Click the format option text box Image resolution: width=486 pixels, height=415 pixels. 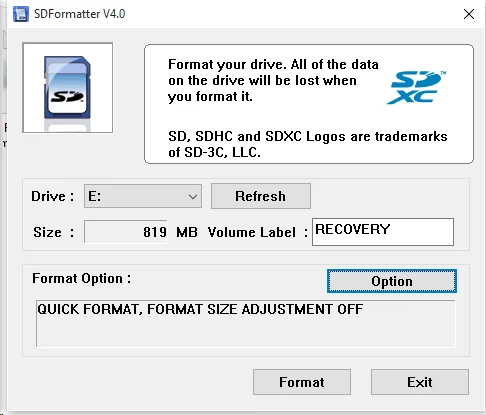pyautogui.click(x=245, y=324)
